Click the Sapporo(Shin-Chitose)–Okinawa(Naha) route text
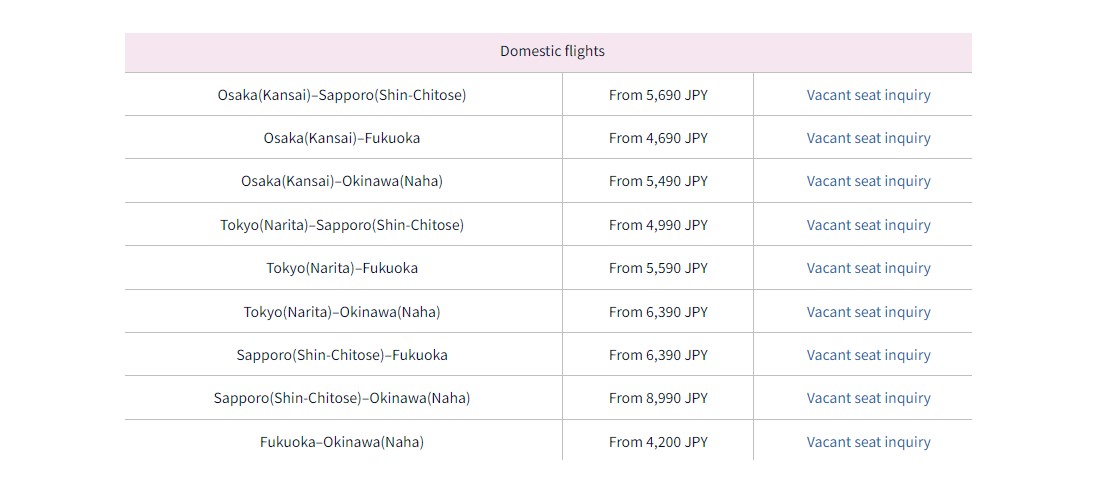Image resolution: width=1096 pixels, height=492 pixels. [x=342, y=398]
